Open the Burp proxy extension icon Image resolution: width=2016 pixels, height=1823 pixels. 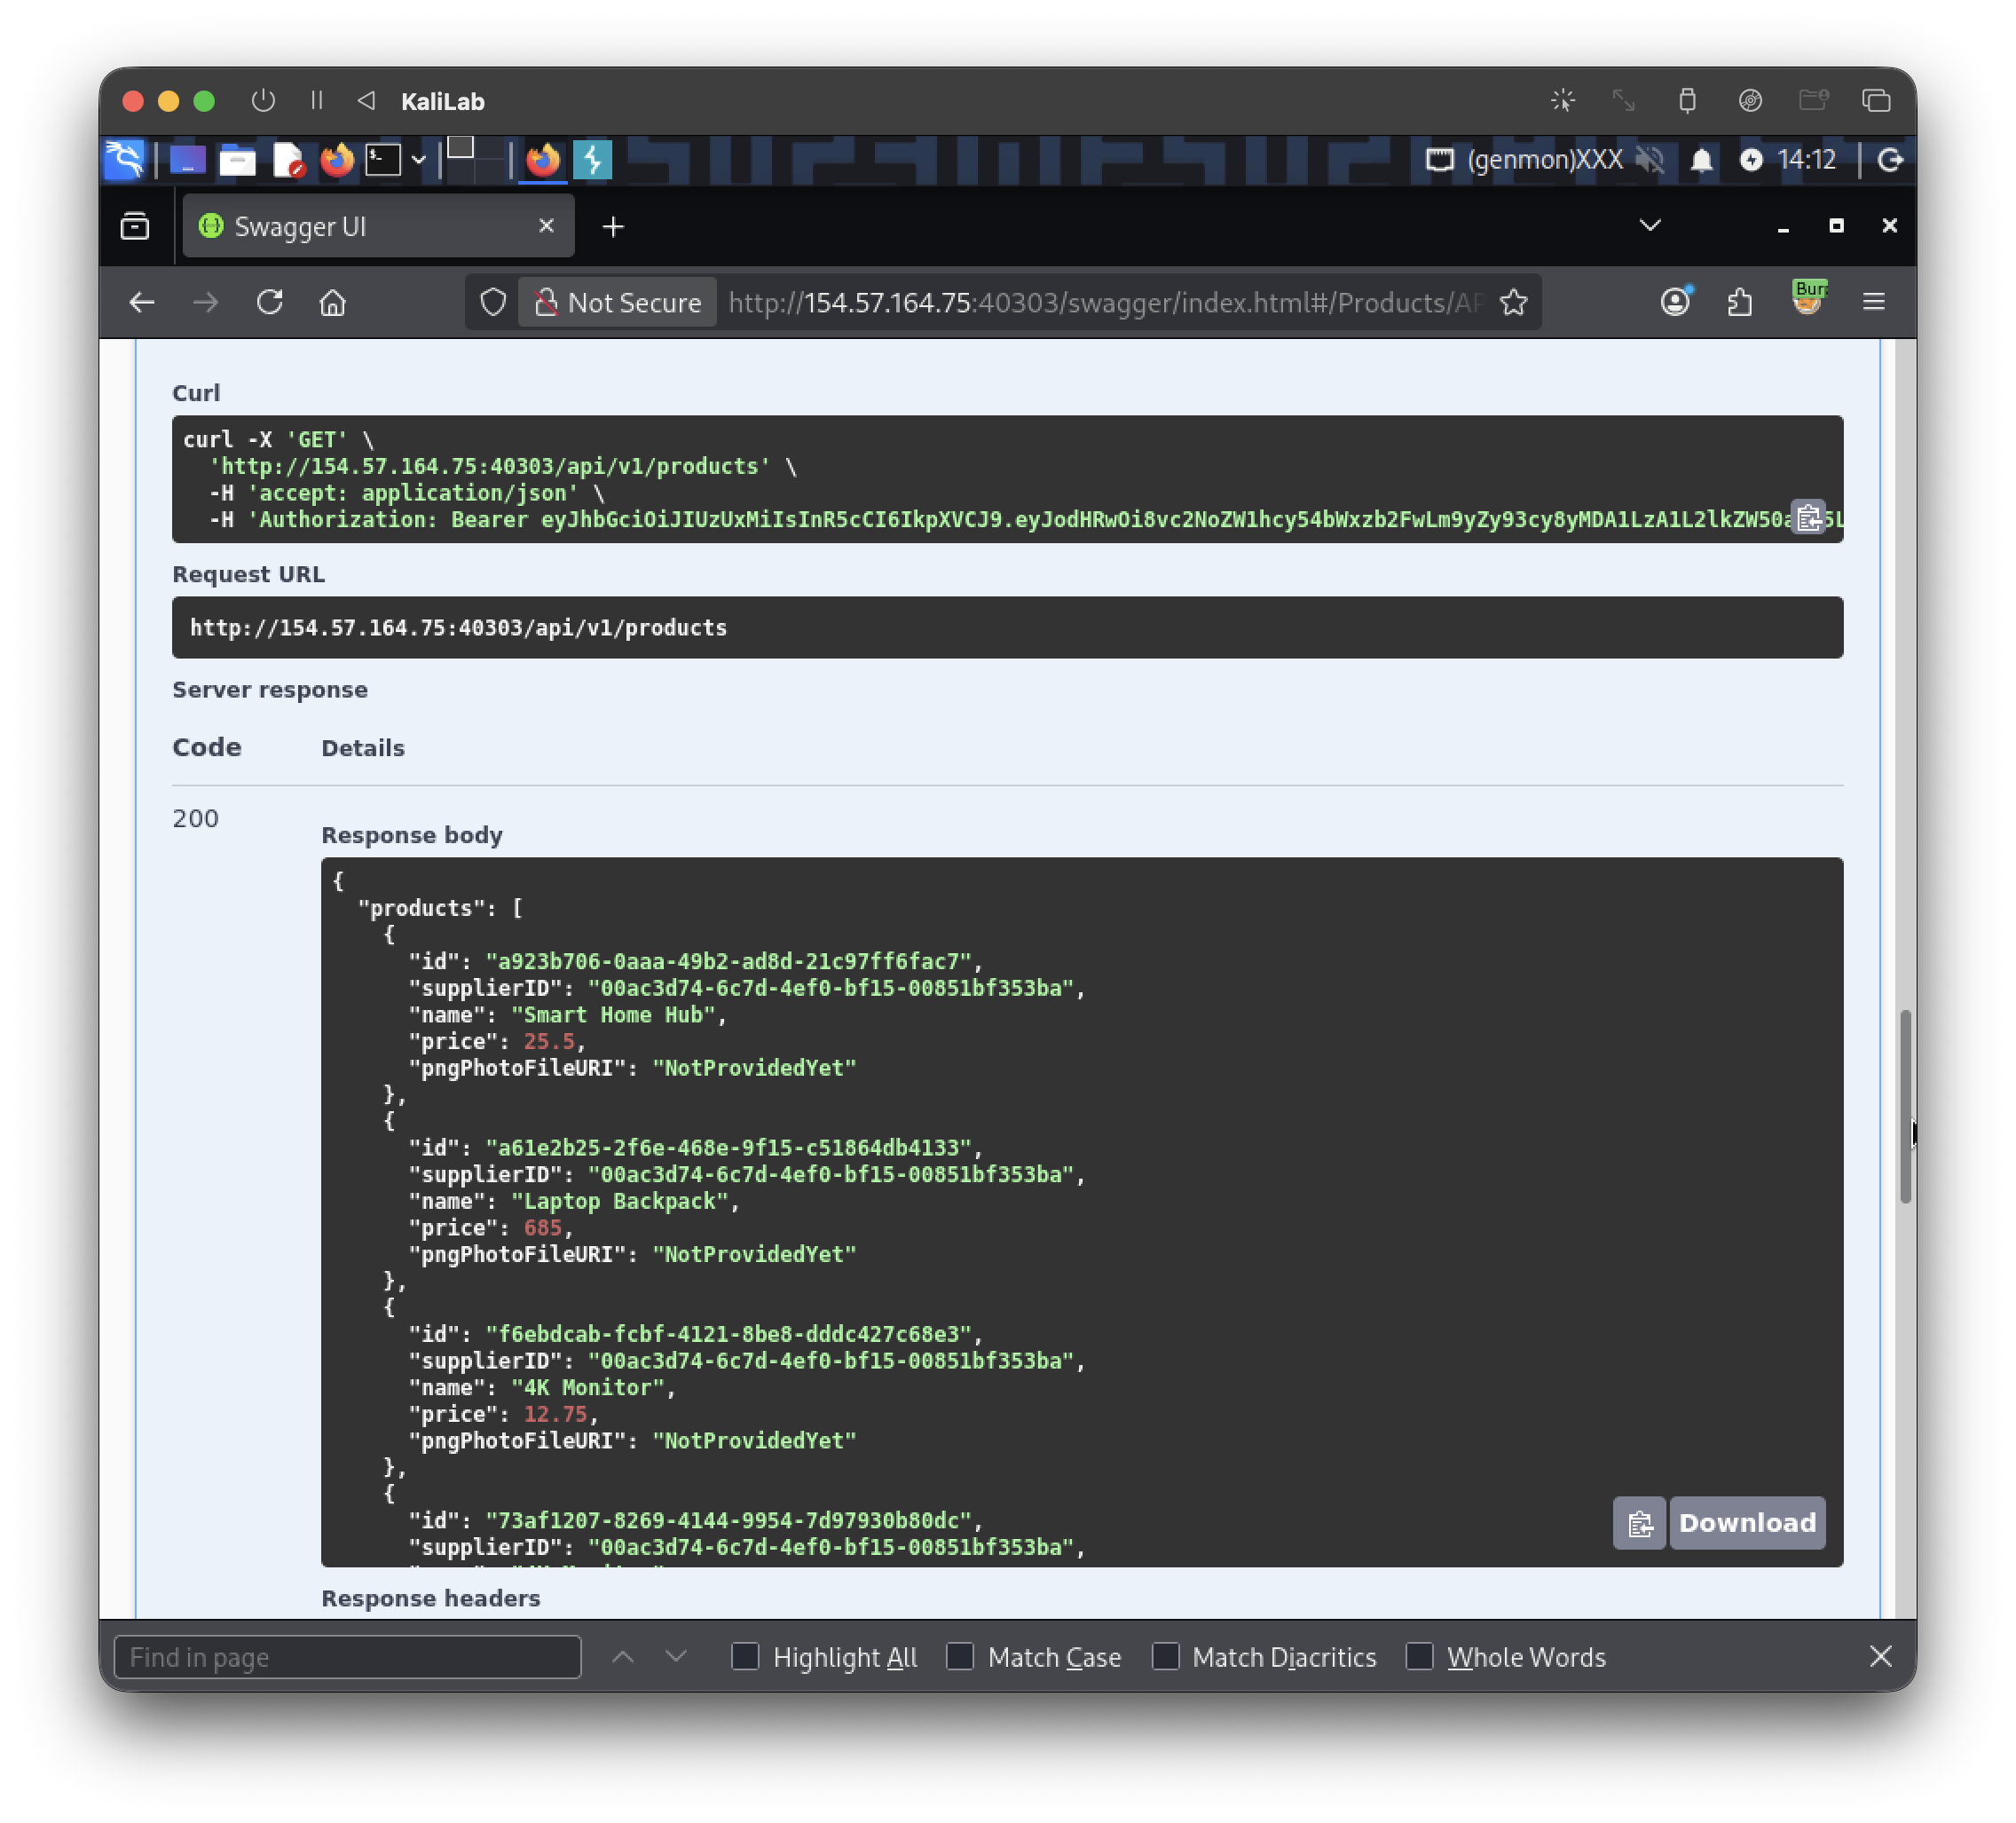pyautogui.click(x=1809, y=298)
